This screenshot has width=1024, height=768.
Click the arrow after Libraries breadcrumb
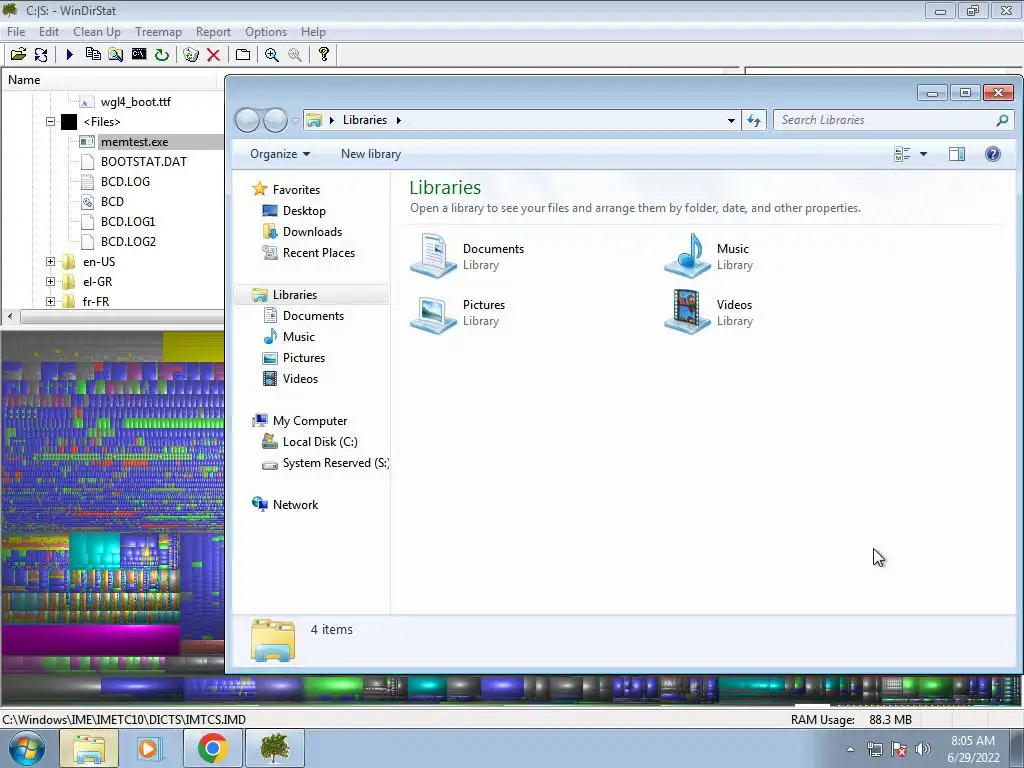click(x=398, y=120)
